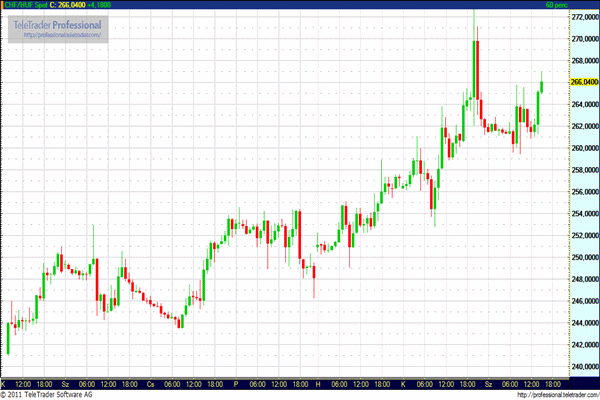Select the H day marker on time axis

pos(319,384)
